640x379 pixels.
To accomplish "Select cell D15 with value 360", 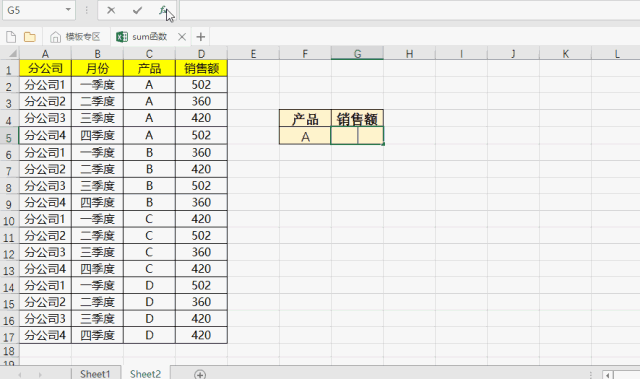I will 201,302.
